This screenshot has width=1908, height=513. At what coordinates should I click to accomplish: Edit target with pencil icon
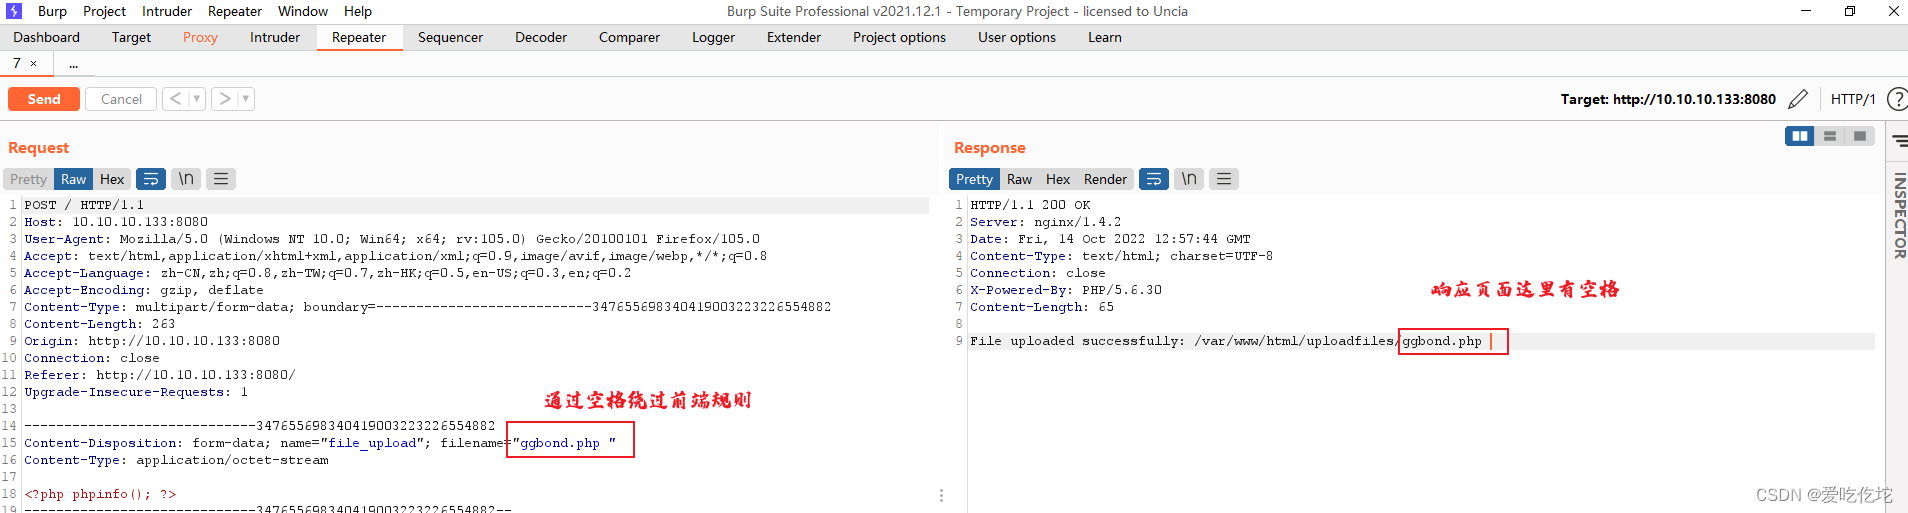point(1798,99)
